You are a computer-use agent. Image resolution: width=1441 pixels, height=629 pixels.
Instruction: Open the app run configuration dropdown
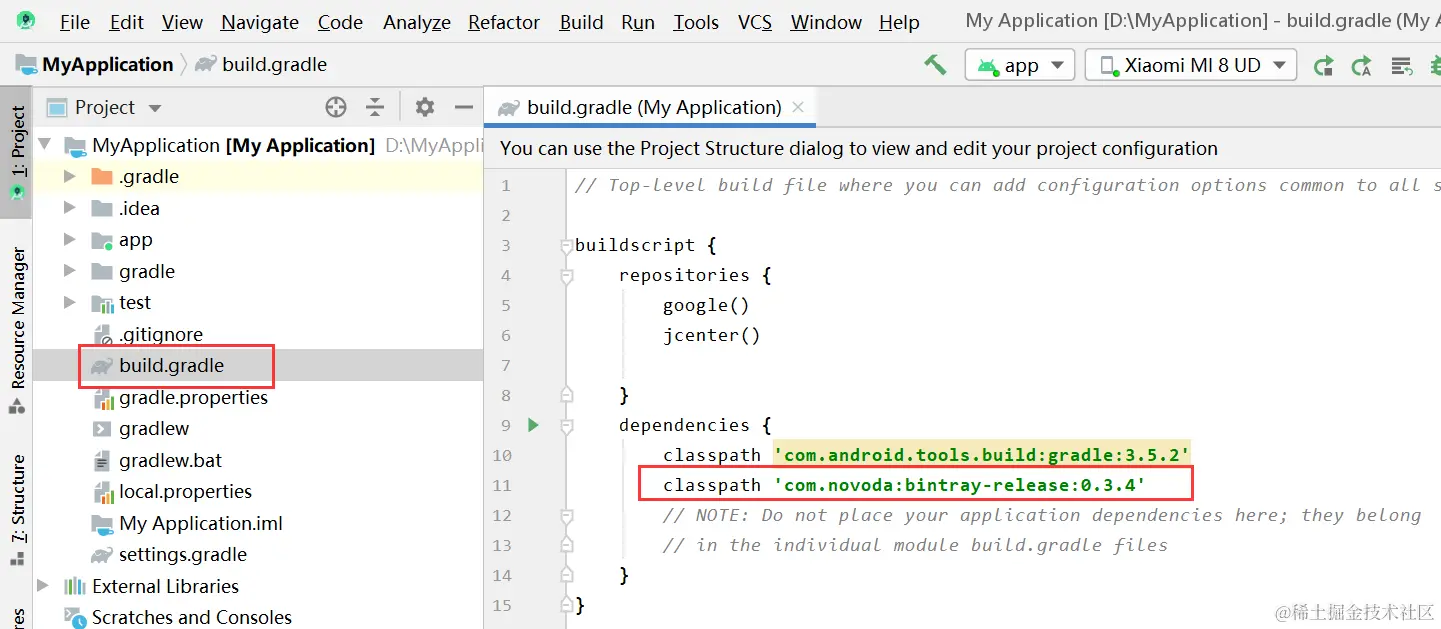1020,65
